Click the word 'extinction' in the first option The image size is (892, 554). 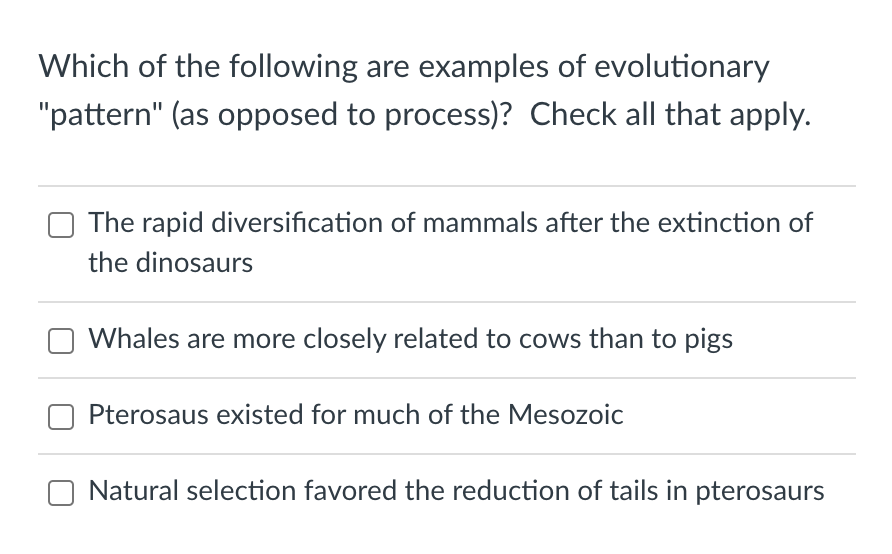click(719, 222)
